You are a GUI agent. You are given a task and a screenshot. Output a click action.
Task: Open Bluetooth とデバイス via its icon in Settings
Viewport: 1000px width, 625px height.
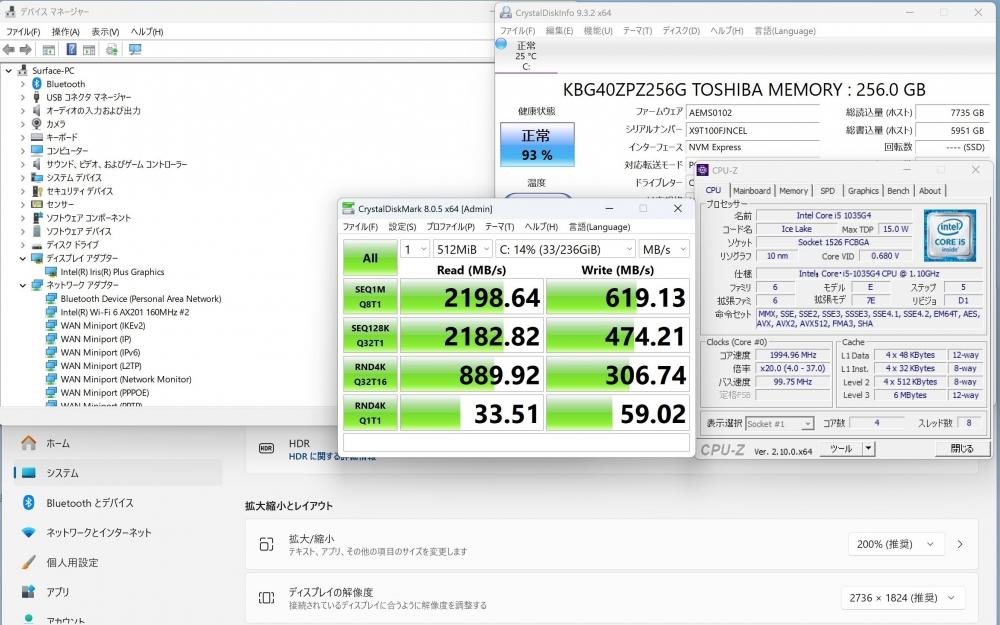[28, 503]
